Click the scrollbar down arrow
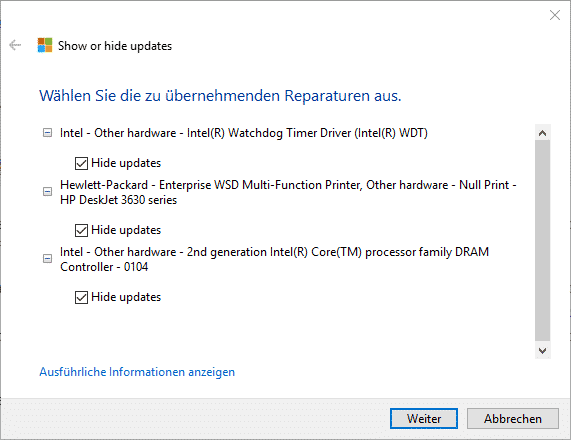The height and width of the screenshot is (440, 571). click(542, 350)
